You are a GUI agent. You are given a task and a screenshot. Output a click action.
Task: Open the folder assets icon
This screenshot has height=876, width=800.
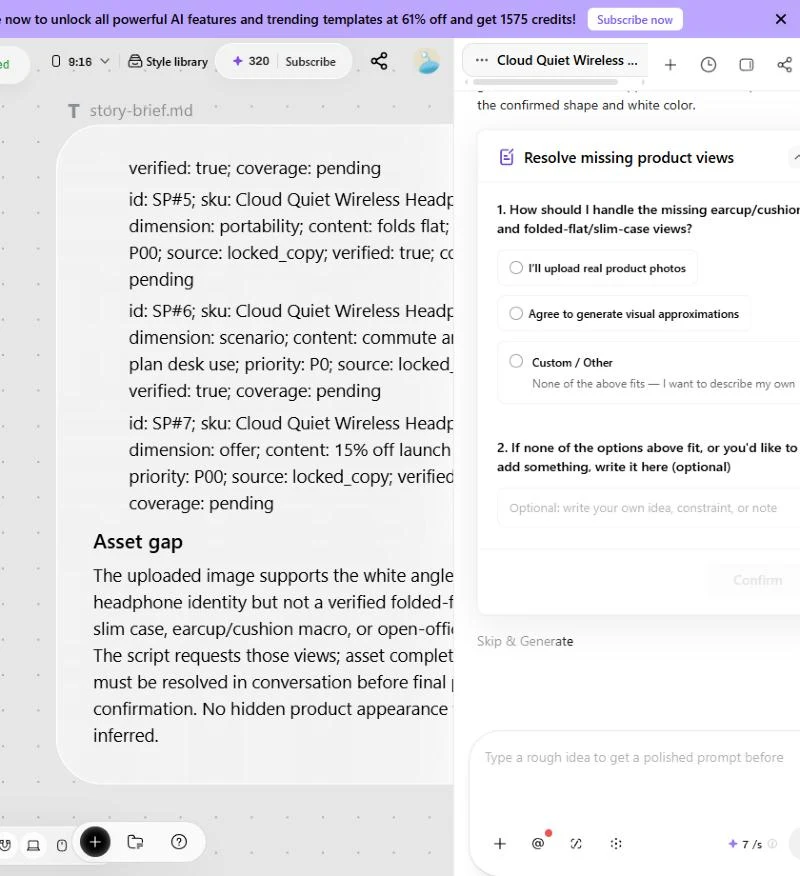[135, 842]
